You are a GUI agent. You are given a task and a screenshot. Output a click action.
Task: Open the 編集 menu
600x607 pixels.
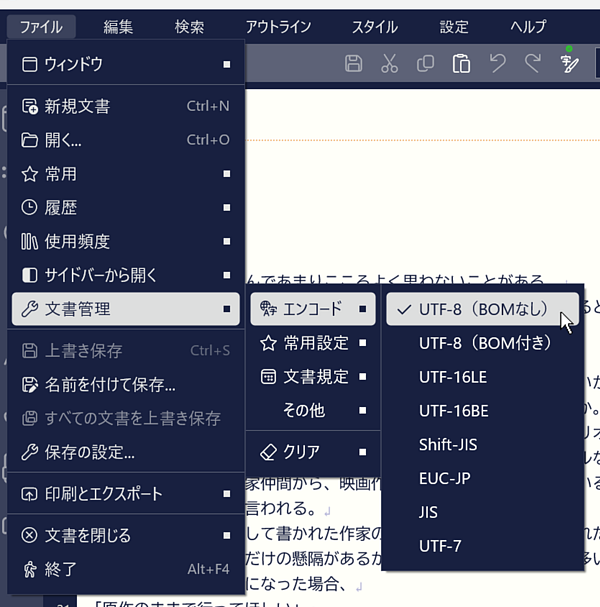(x=119, y=27)
